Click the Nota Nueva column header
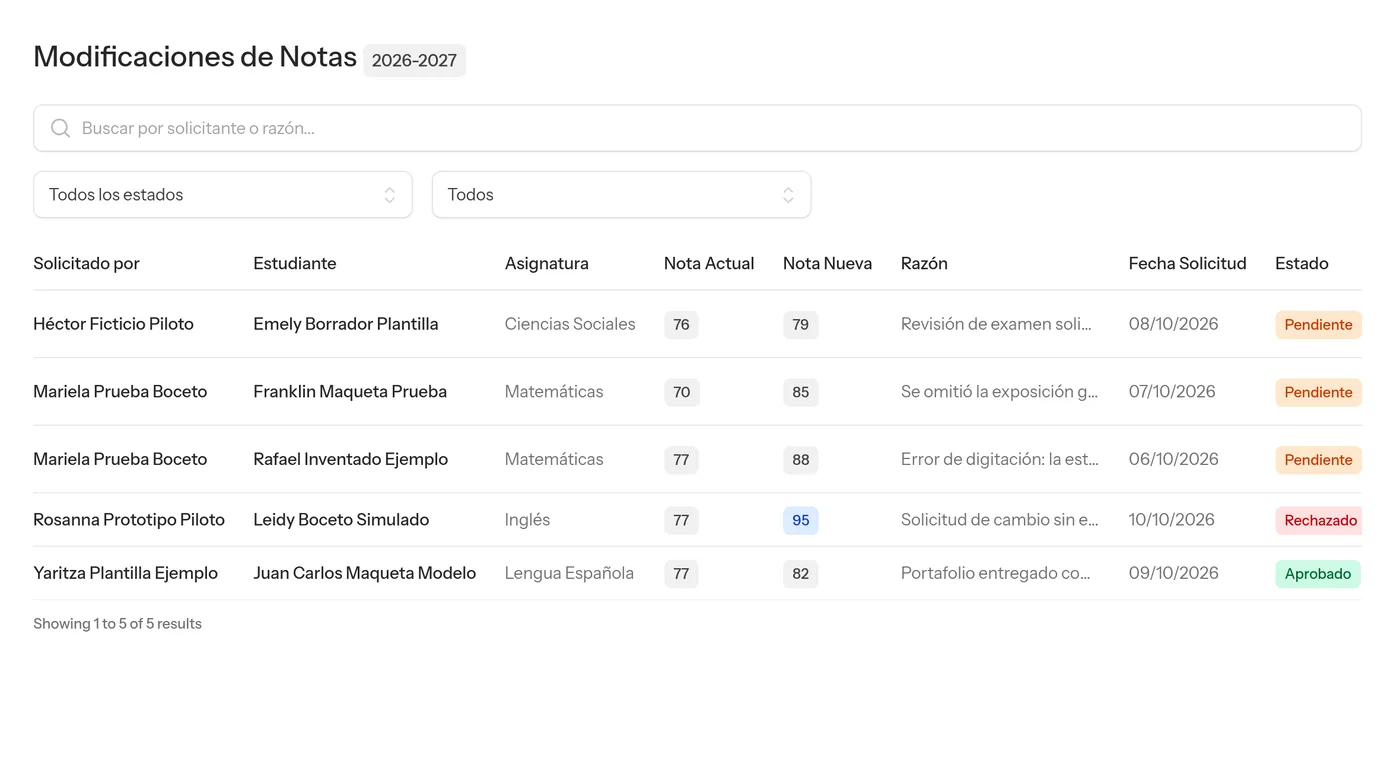 point(827,264)
